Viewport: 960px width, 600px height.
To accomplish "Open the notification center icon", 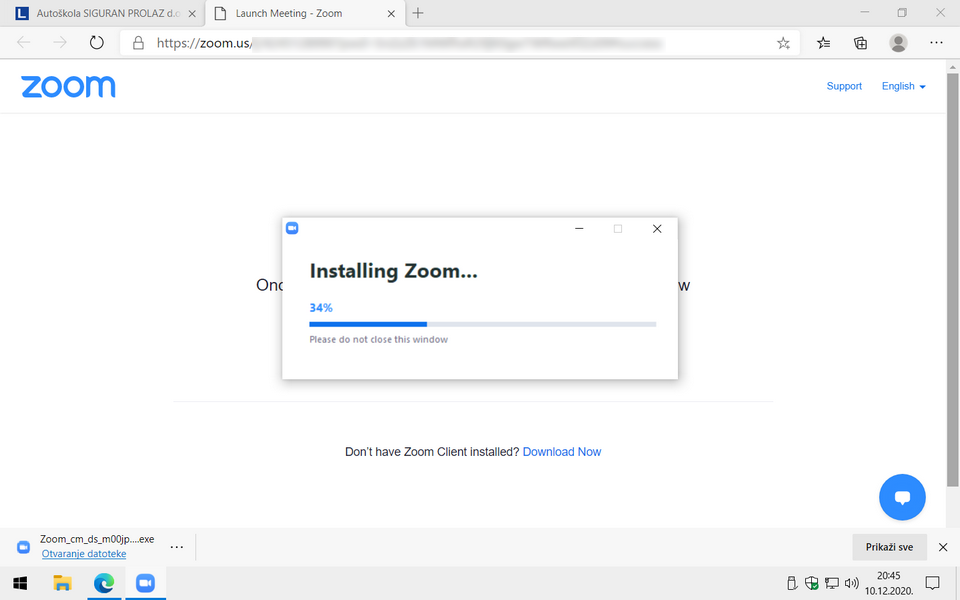I will click(932, 583).
